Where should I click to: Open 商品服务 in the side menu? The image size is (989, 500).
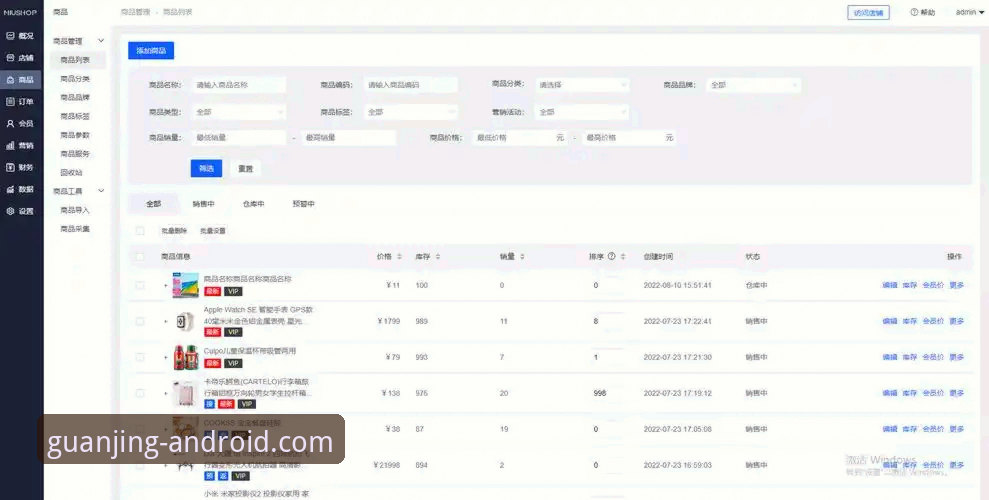coord(75,154)
